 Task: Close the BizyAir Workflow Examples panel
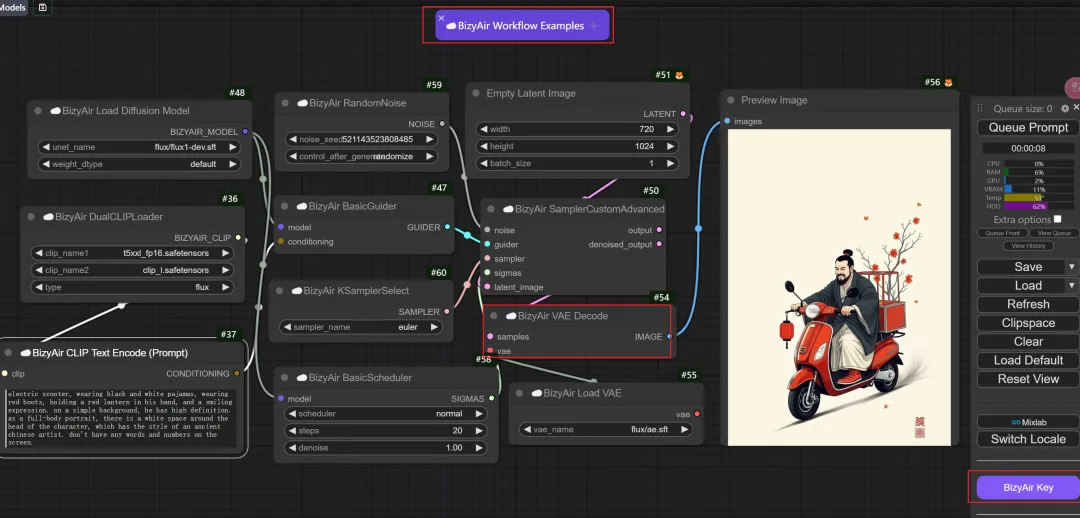[x=441, y=17]
